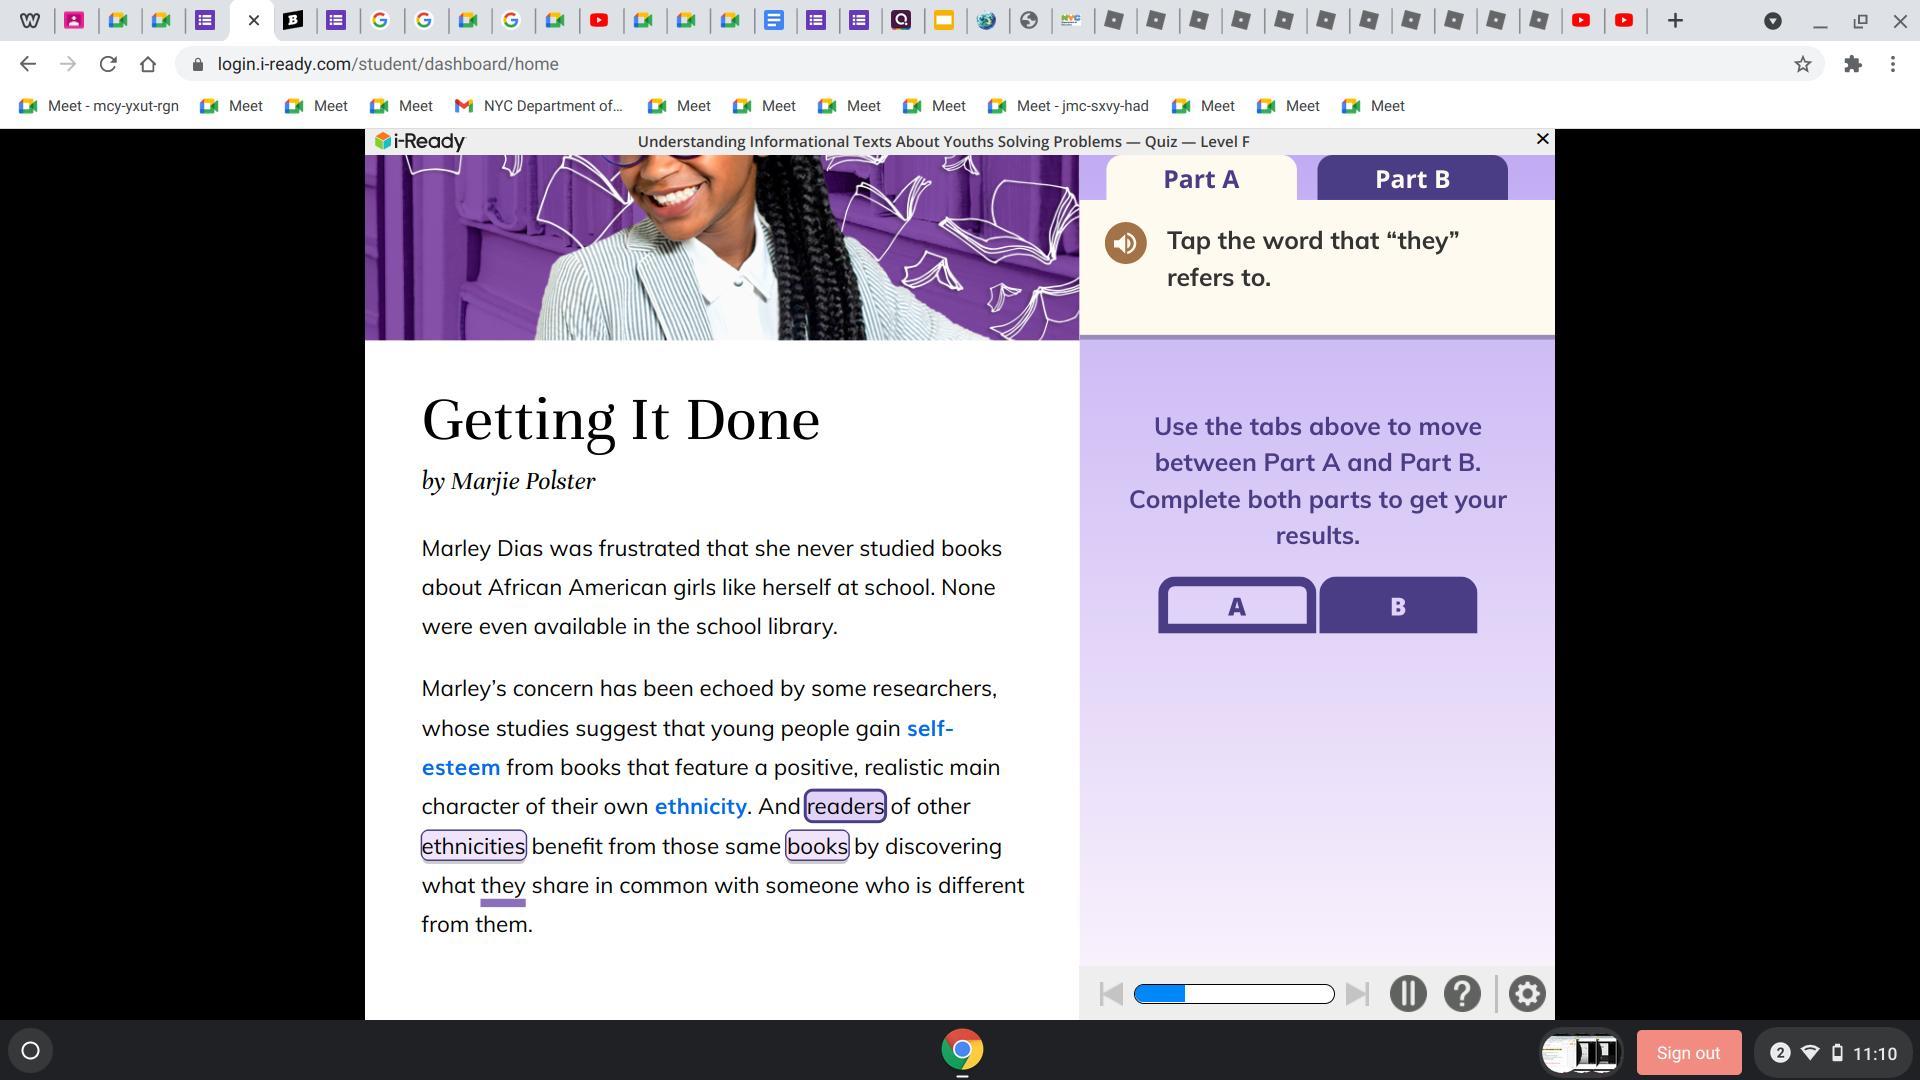Tap the highlighted word ethnicities
Viewport: 1920px width, 1080px height.
pyautogui.click(x=473, y=847)
